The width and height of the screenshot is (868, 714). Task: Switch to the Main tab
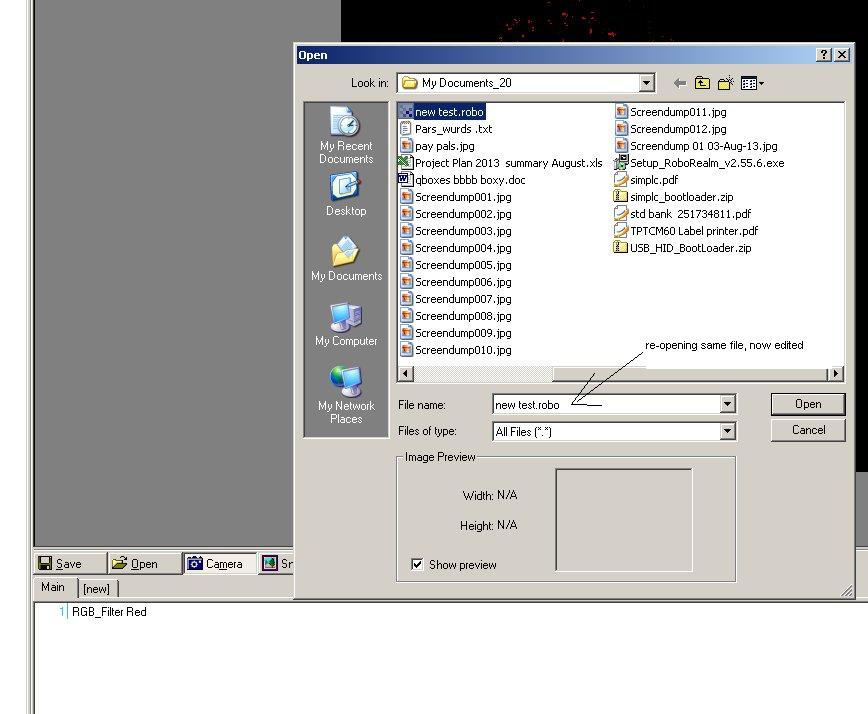click(53, 588)
